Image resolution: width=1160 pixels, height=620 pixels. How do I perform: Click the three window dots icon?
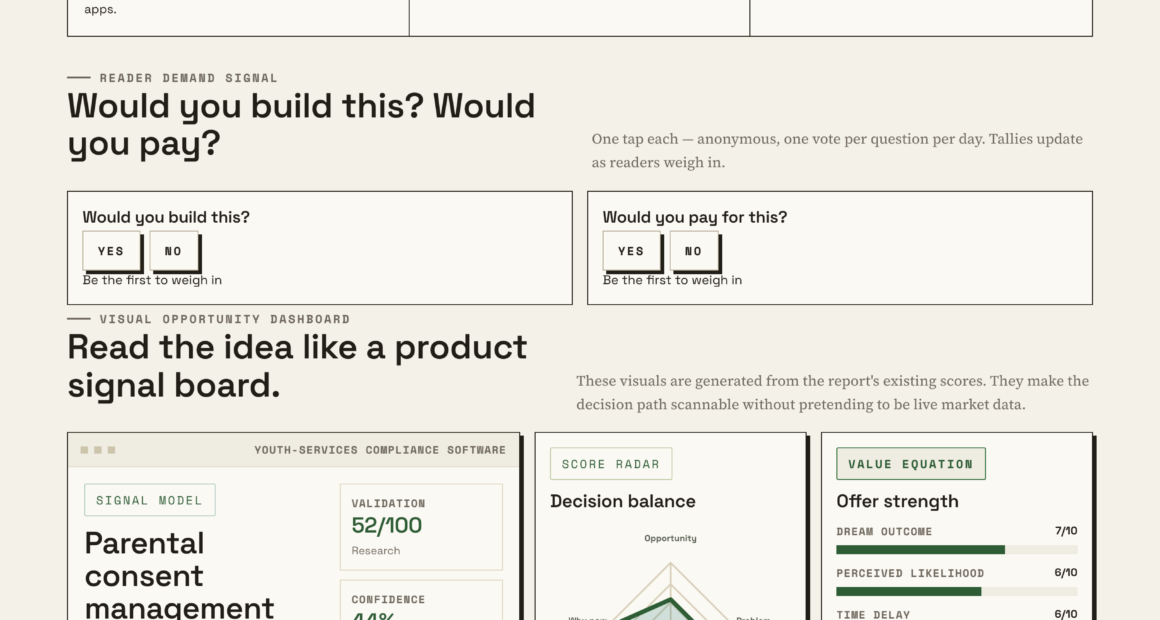pos(98,450)
